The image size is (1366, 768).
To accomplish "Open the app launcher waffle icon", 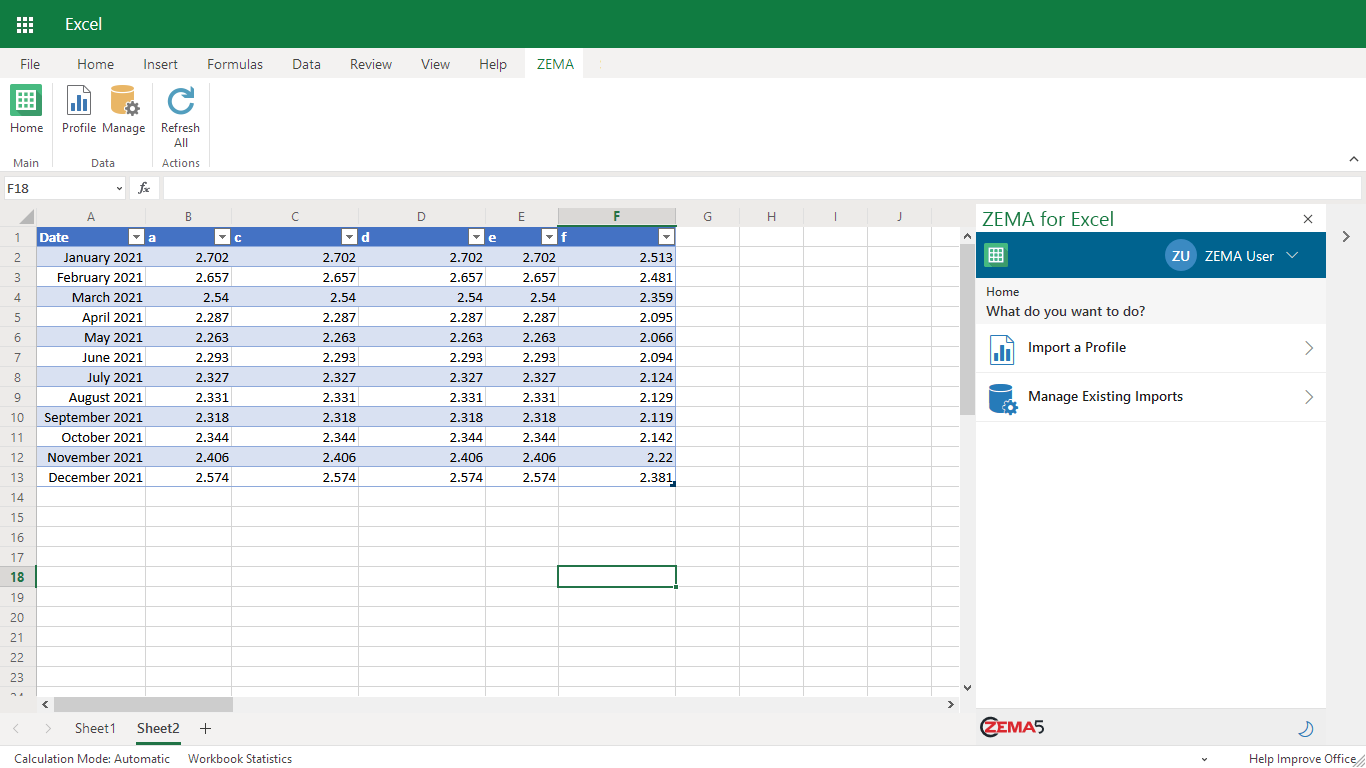I will (x=25, y=24).
